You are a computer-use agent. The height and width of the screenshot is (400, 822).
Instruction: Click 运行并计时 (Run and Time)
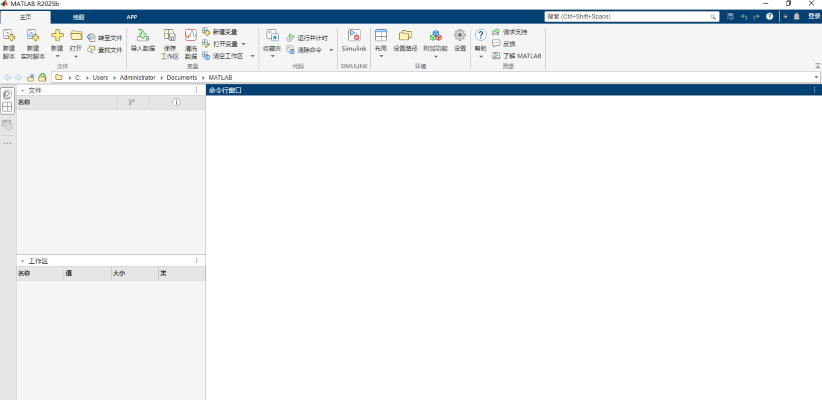307,38
